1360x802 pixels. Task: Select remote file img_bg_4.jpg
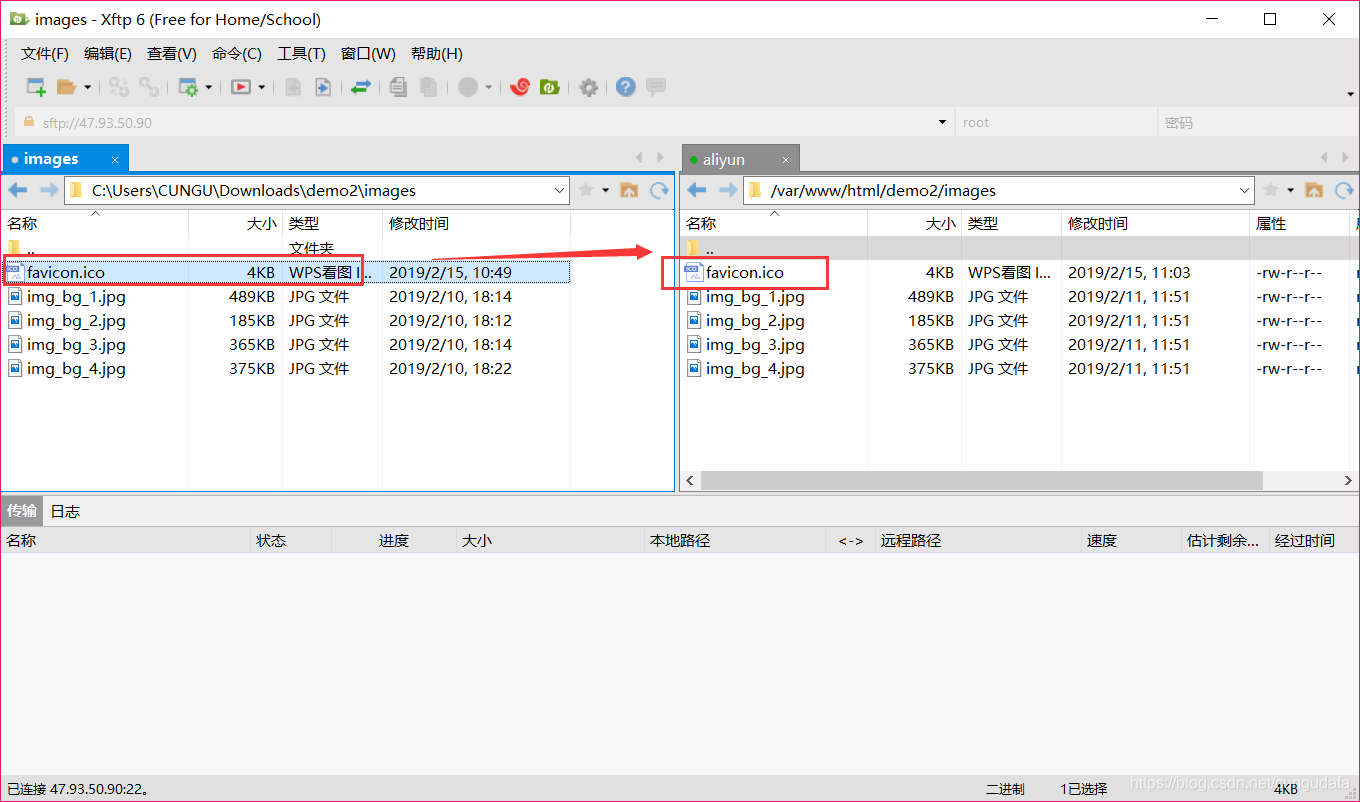(x=755, y=368)
